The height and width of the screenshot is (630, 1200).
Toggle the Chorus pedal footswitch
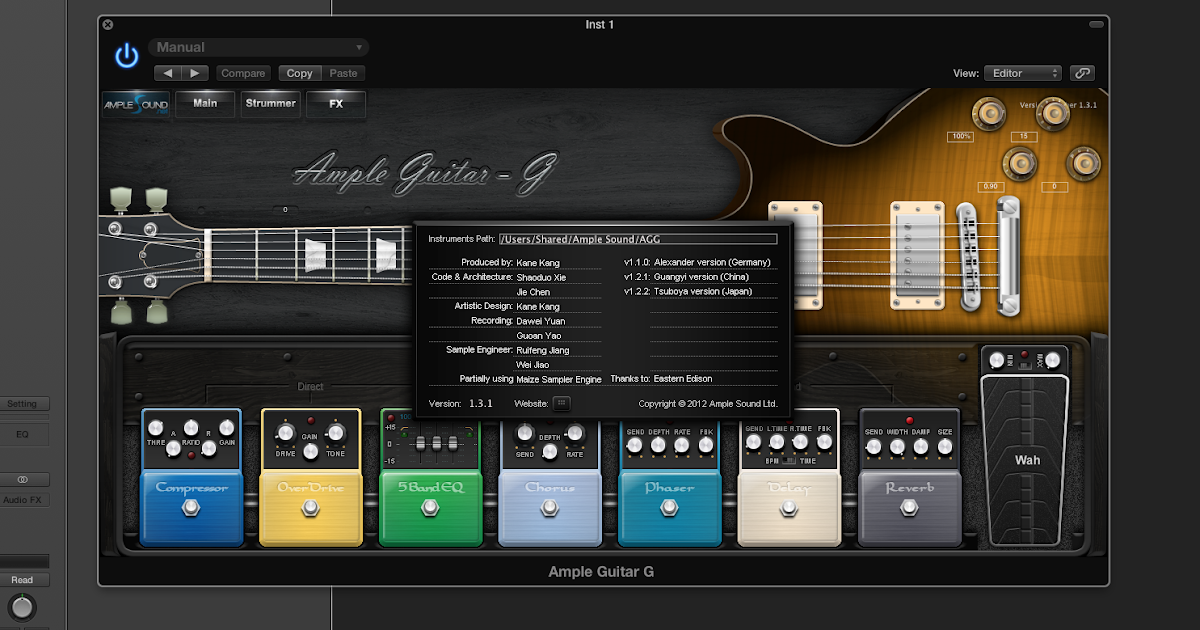click(549, 509)
